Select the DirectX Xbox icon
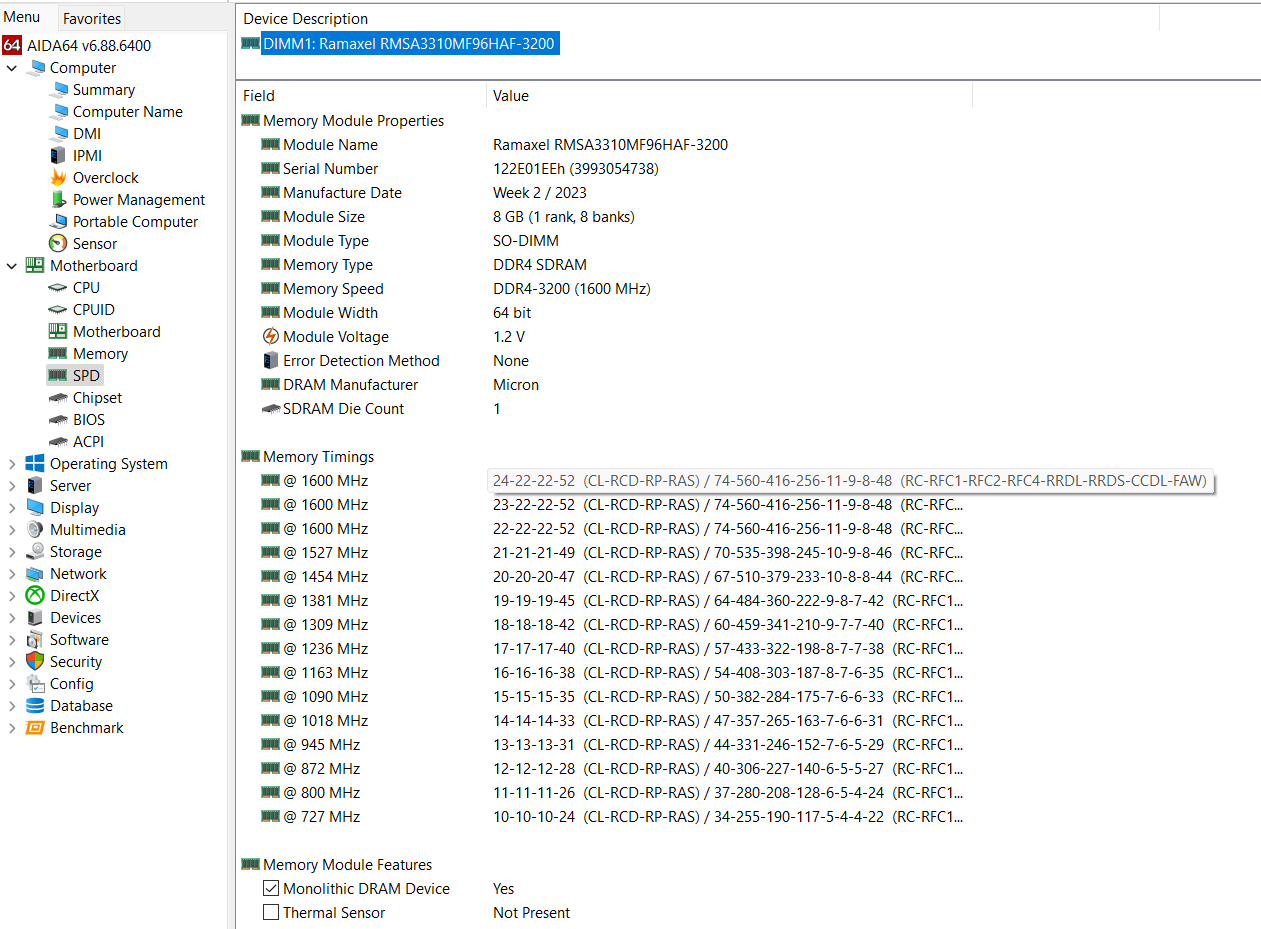Viewport: 1261px width, 929px height. 35,595
